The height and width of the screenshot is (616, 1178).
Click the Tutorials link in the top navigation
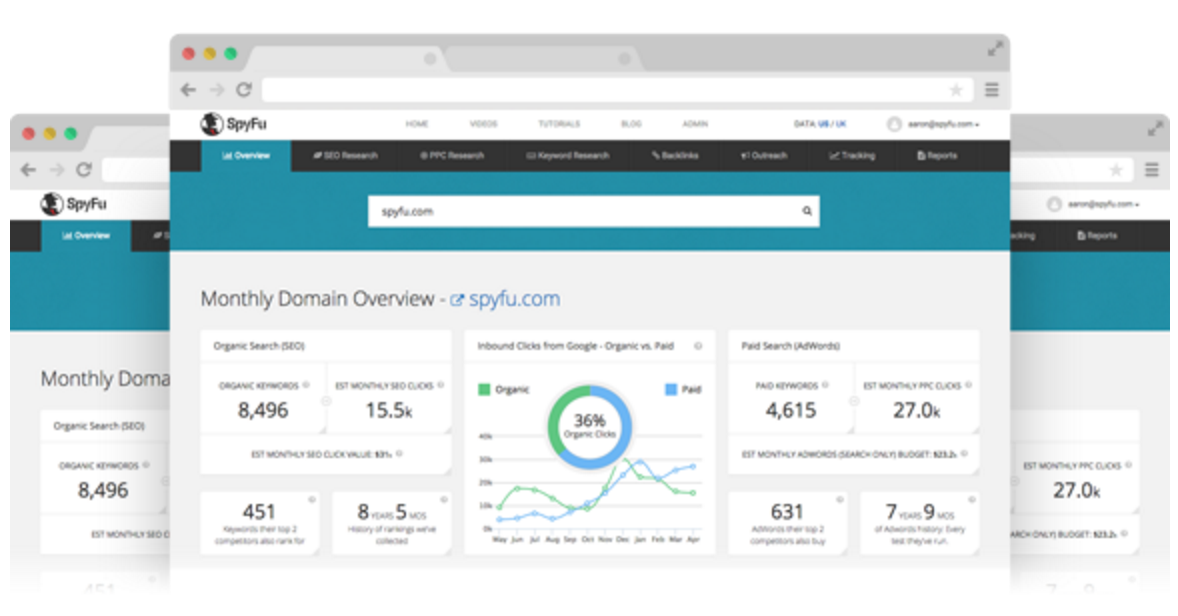559,124
